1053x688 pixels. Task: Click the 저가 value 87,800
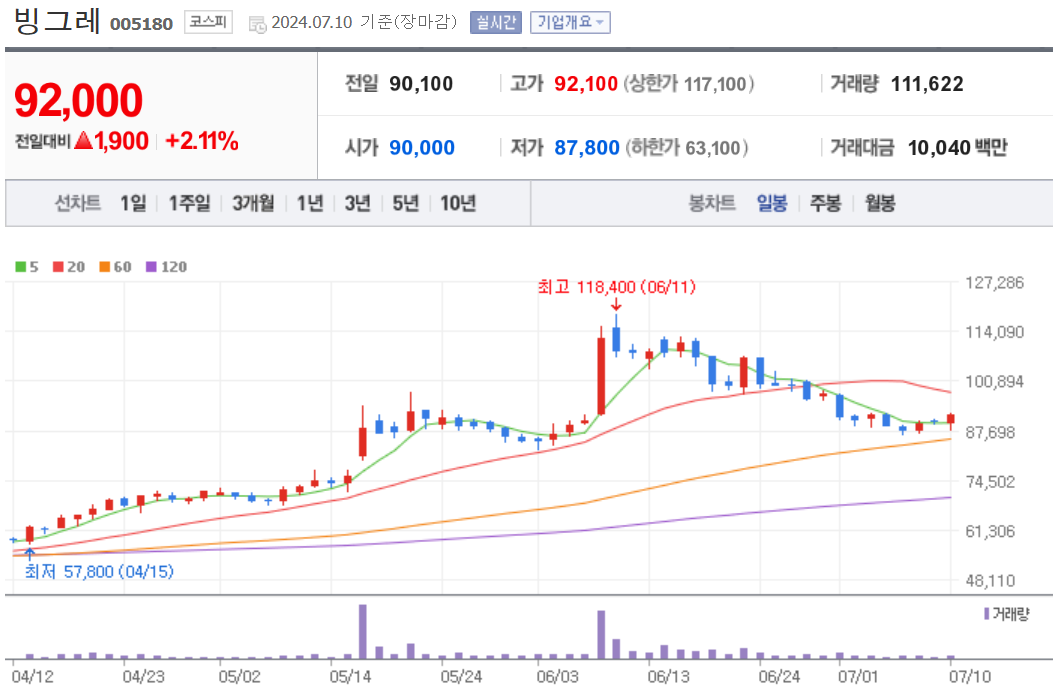click(587, 148)
